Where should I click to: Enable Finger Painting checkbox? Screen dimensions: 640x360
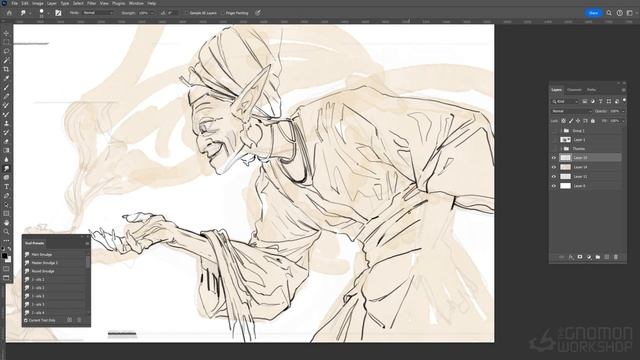(223, 13)
